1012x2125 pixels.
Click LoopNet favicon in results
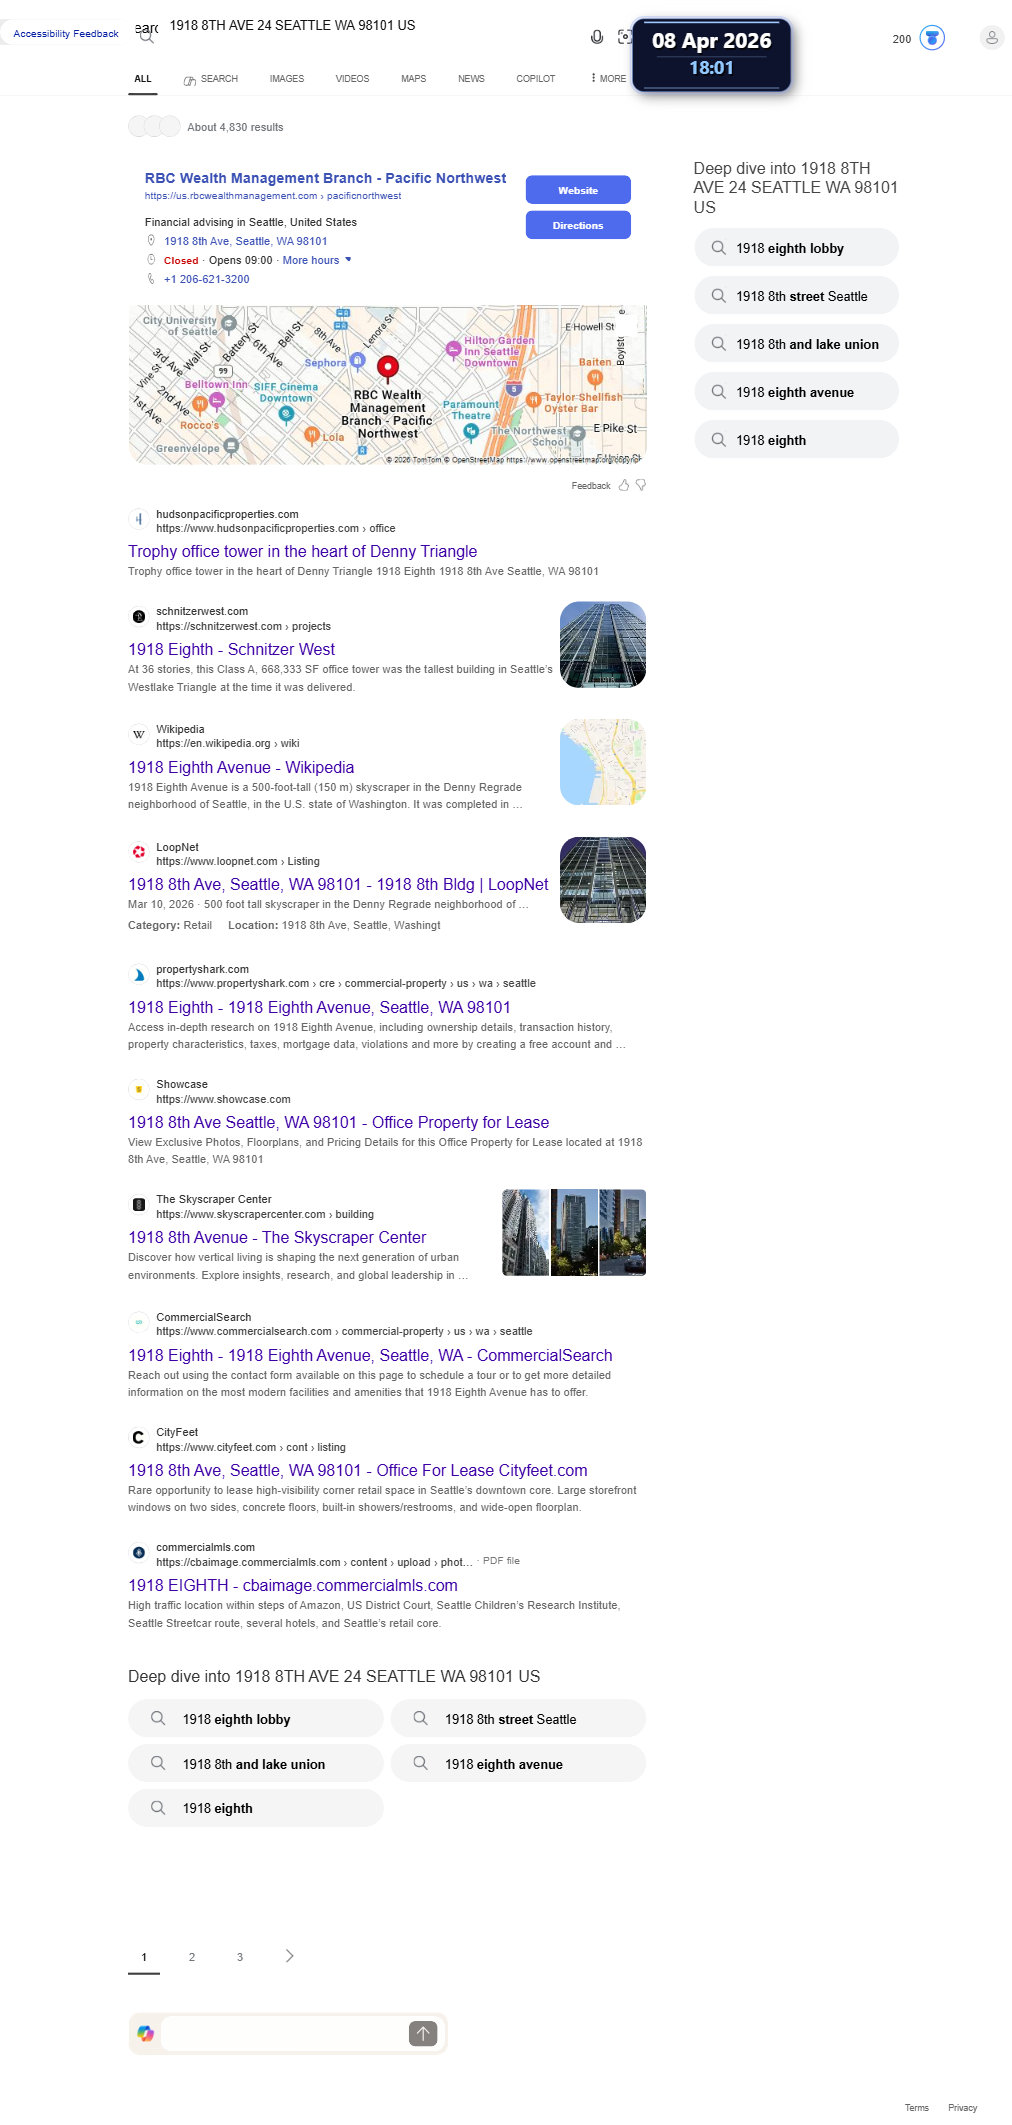coord(138,852)
